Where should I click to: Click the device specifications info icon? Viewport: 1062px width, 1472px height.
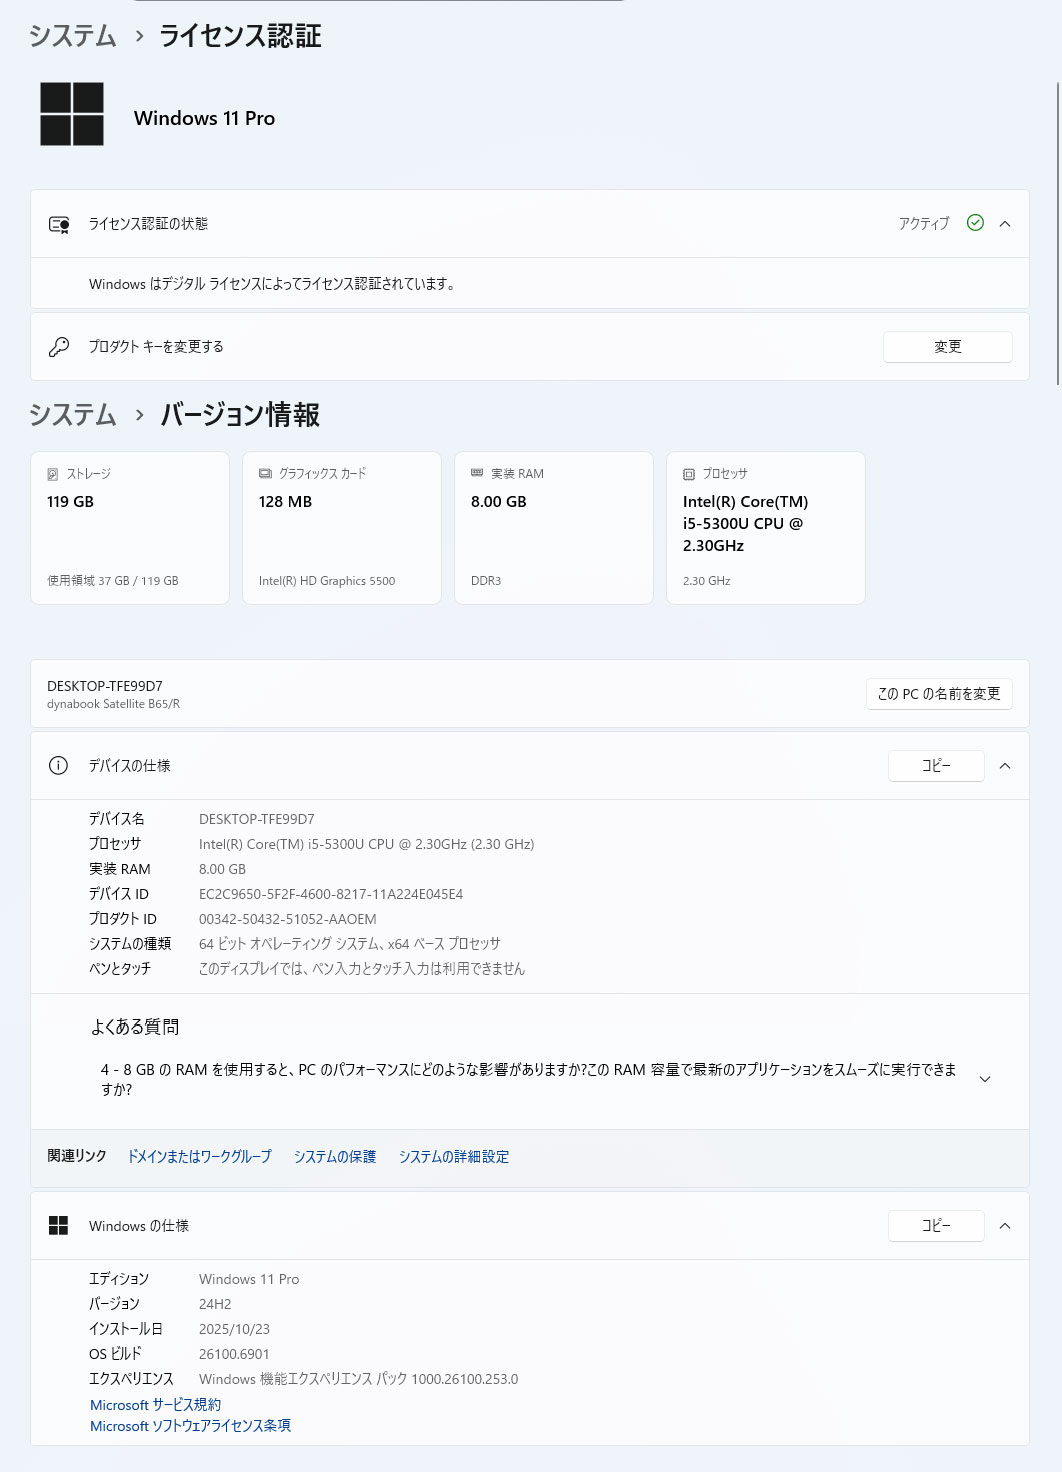pos(59,766)
